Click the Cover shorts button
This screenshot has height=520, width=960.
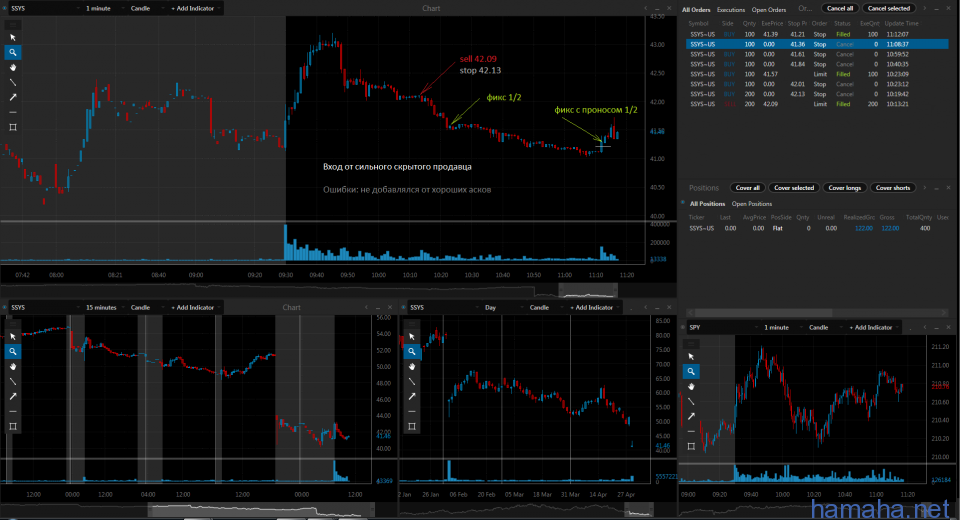pyautogui.click(x=893, y=188)
